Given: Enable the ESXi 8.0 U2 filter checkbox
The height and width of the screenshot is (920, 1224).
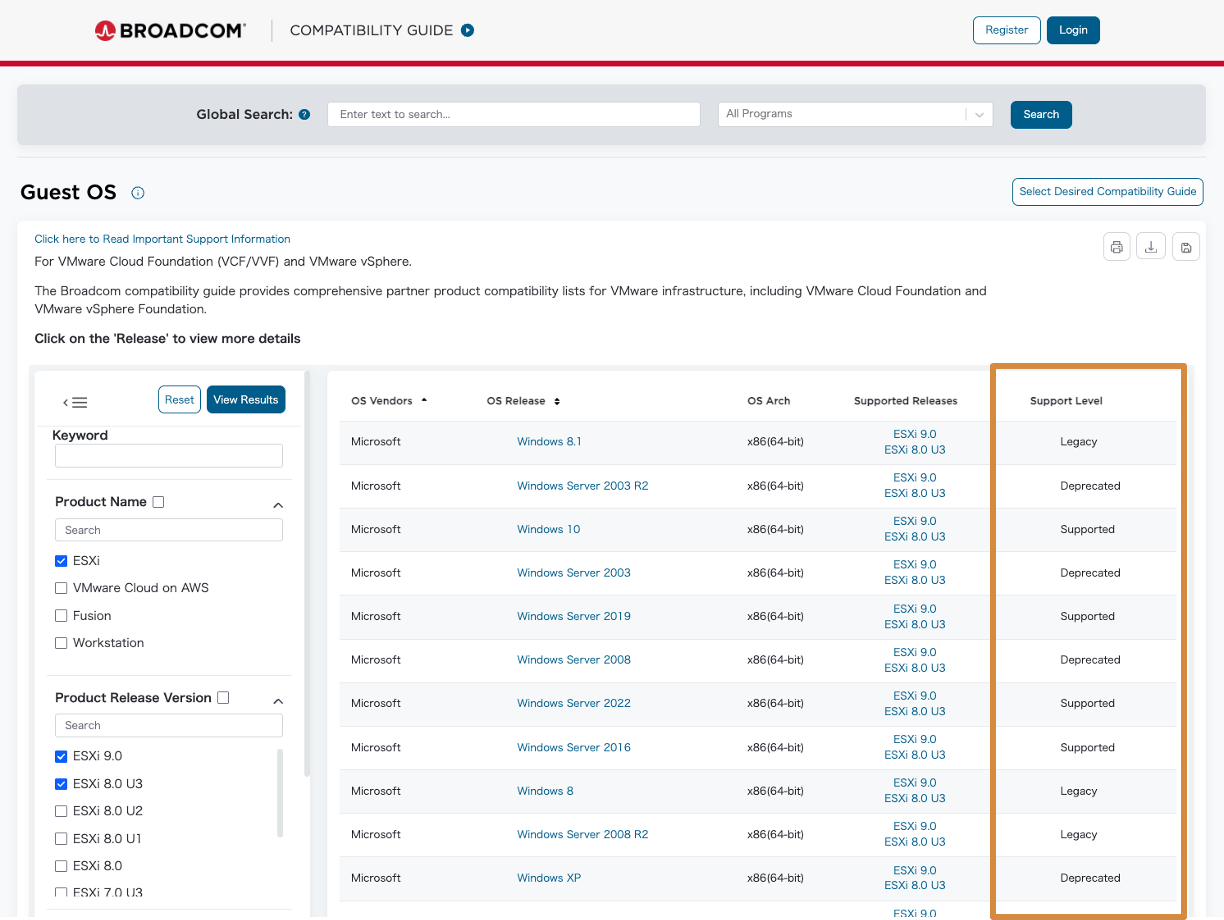Looking at the screenshot, I should tap(60, 811).
